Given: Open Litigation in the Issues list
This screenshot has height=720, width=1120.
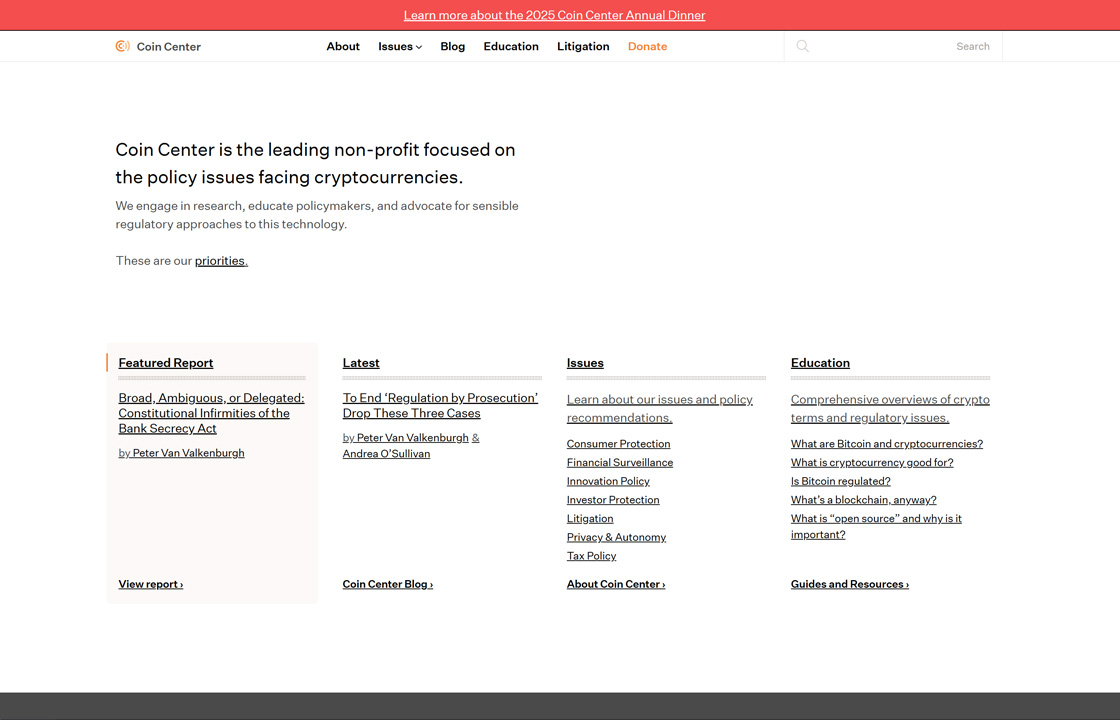Looking at the screenshot, I should click(590, 519).
